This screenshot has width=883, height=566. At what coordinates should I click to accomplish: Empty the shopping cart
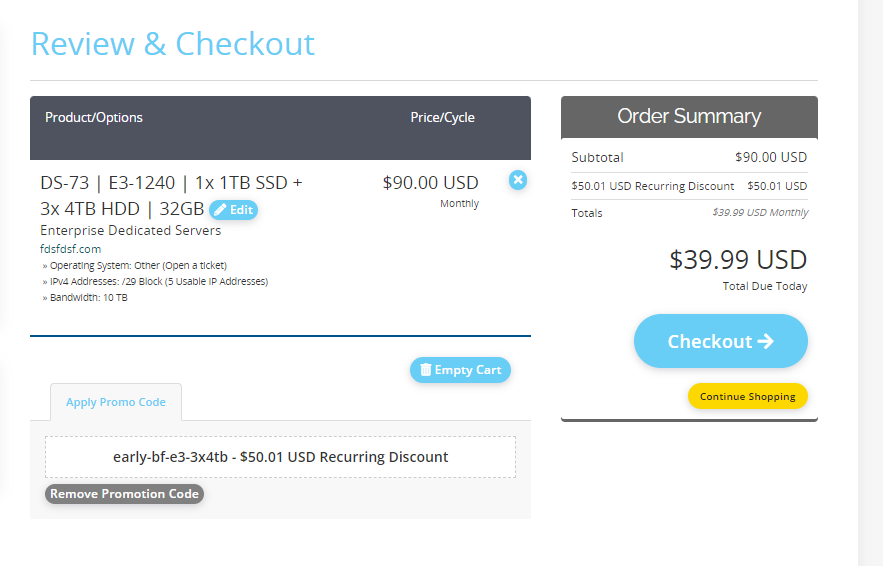(460, 370)
